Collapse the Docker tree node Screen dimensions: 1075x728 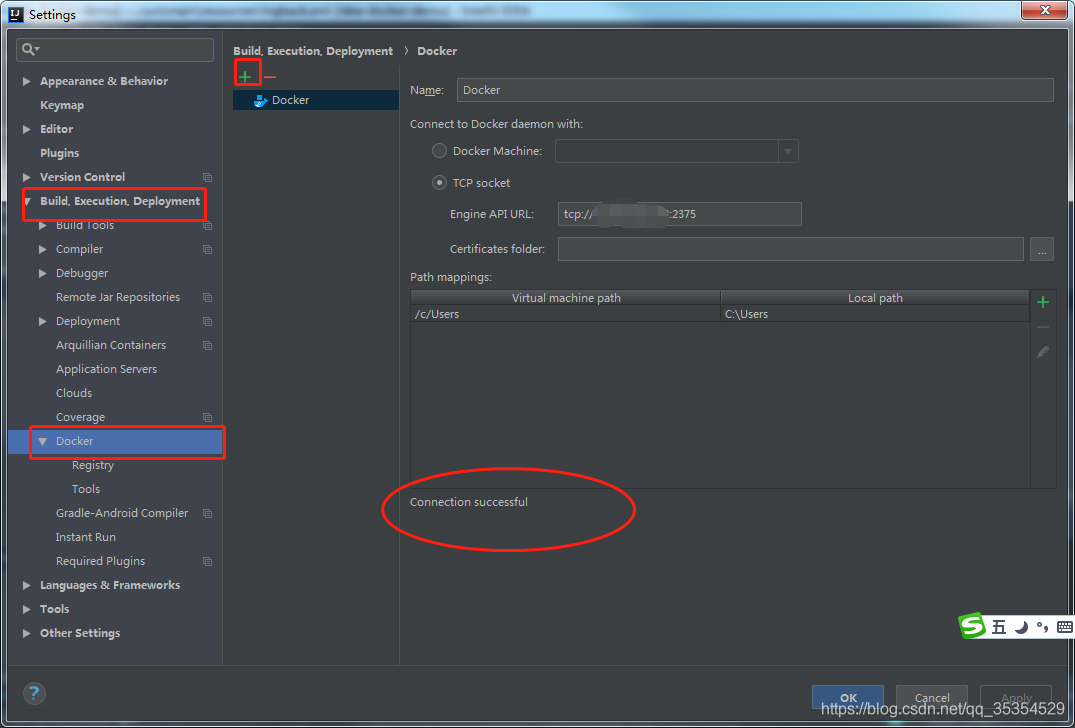point(42,441)
